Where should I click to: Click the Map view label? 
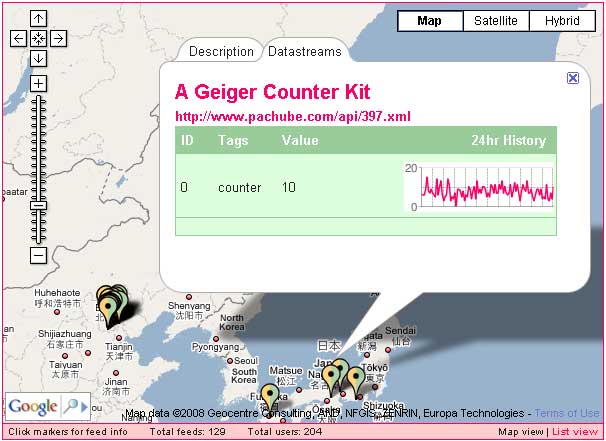tap(521, 432)
